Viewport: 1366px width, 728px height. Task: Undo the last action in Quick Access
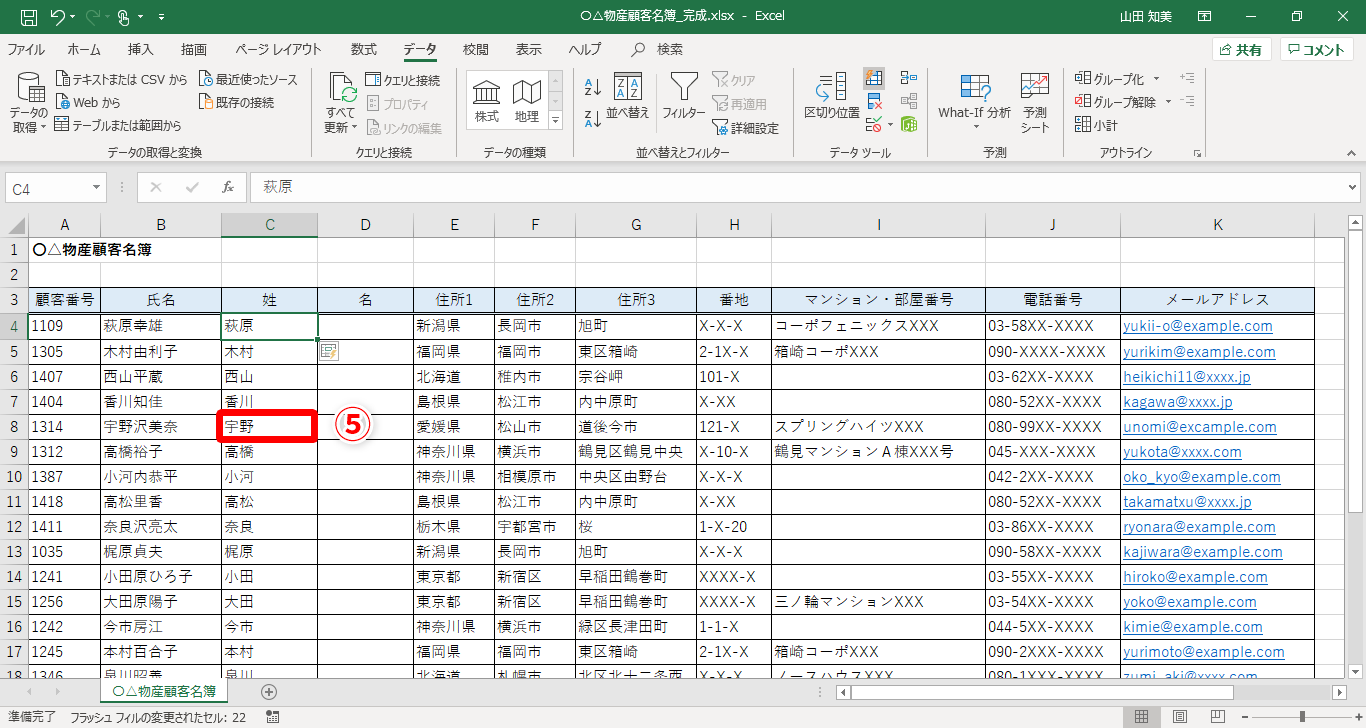tap(57, 16)
